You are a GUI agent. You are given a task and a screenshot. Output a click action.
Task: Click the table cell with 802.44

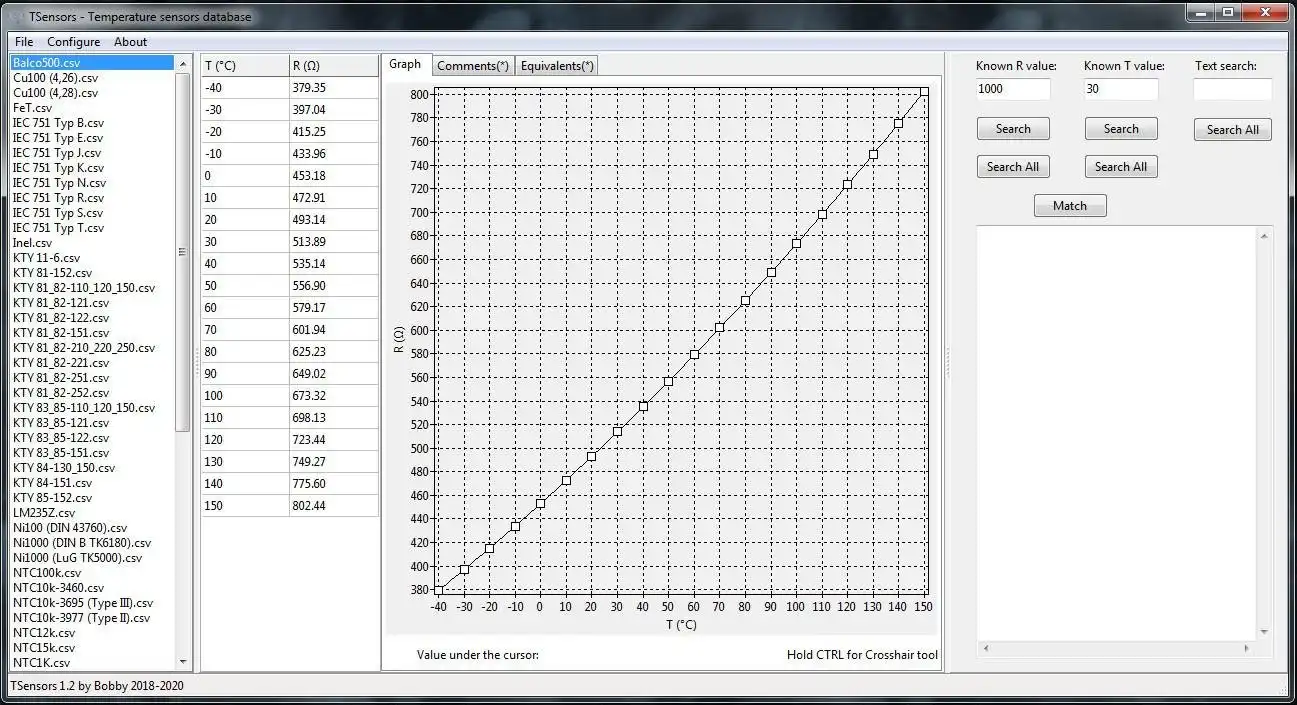(x=334, y=506)
